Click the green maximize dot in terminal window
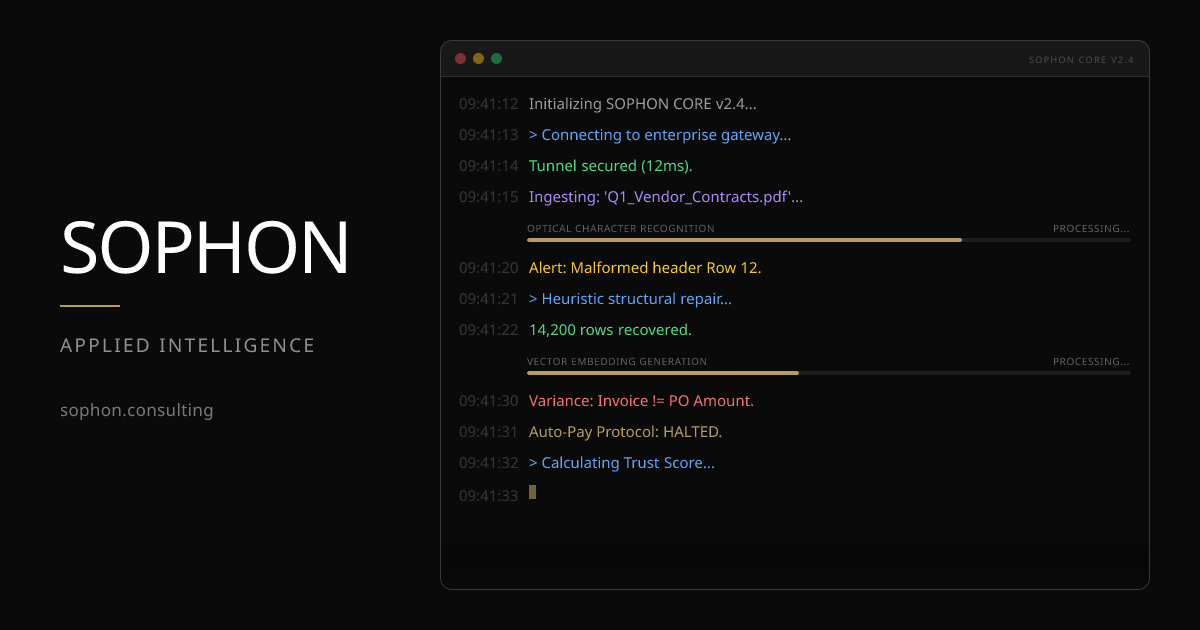This screenshot has width=1200, height=630. (x=496, y=59)
